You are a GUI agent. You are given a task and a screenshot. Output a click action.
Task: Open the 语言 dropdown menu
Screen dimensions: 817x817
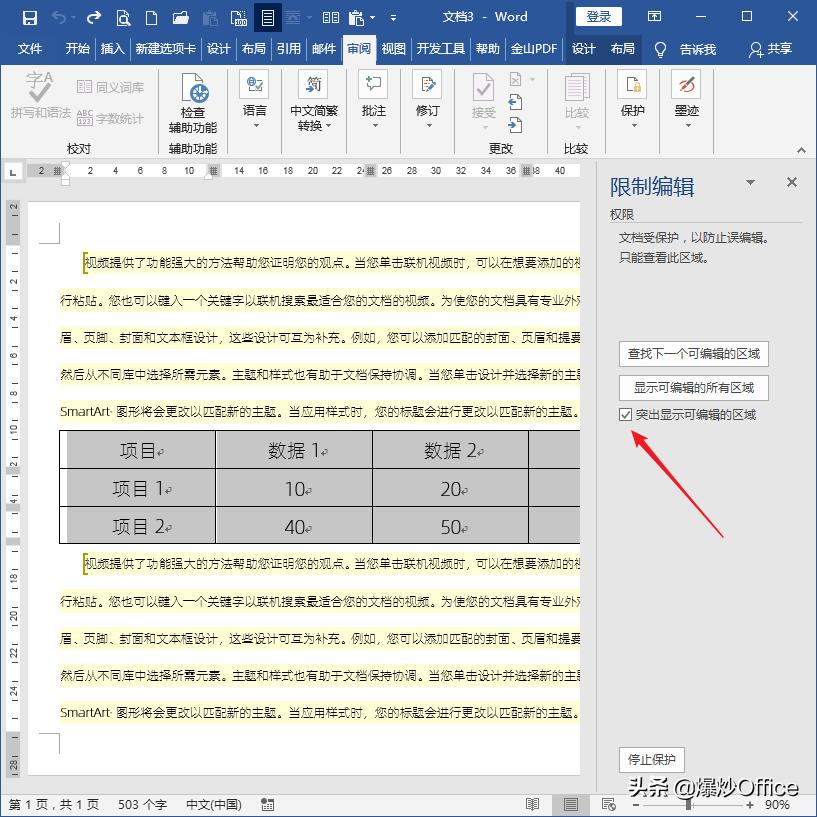255,108
